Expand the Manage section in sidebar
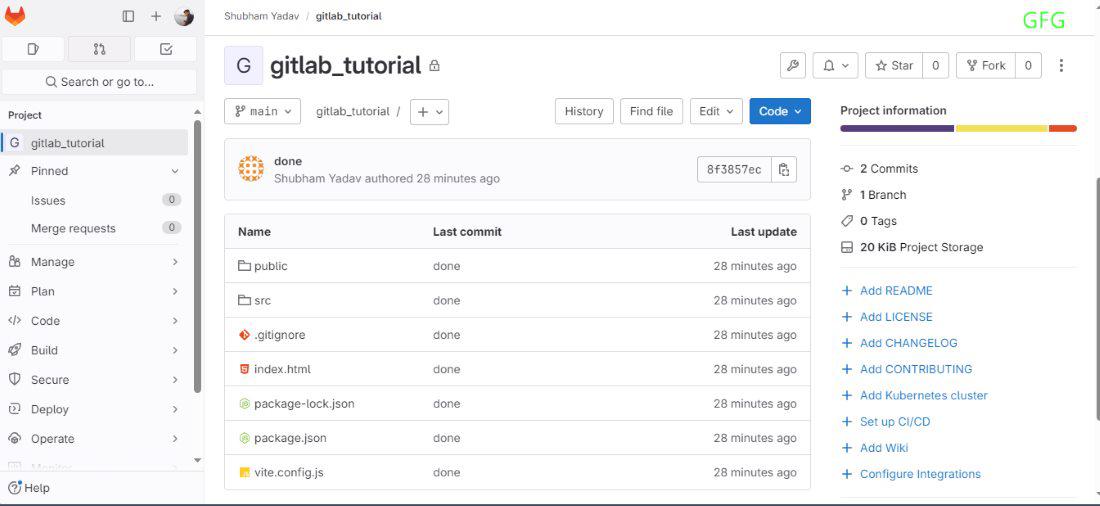1100x506 pixels. pyautogui.click(x=94, y=262)
